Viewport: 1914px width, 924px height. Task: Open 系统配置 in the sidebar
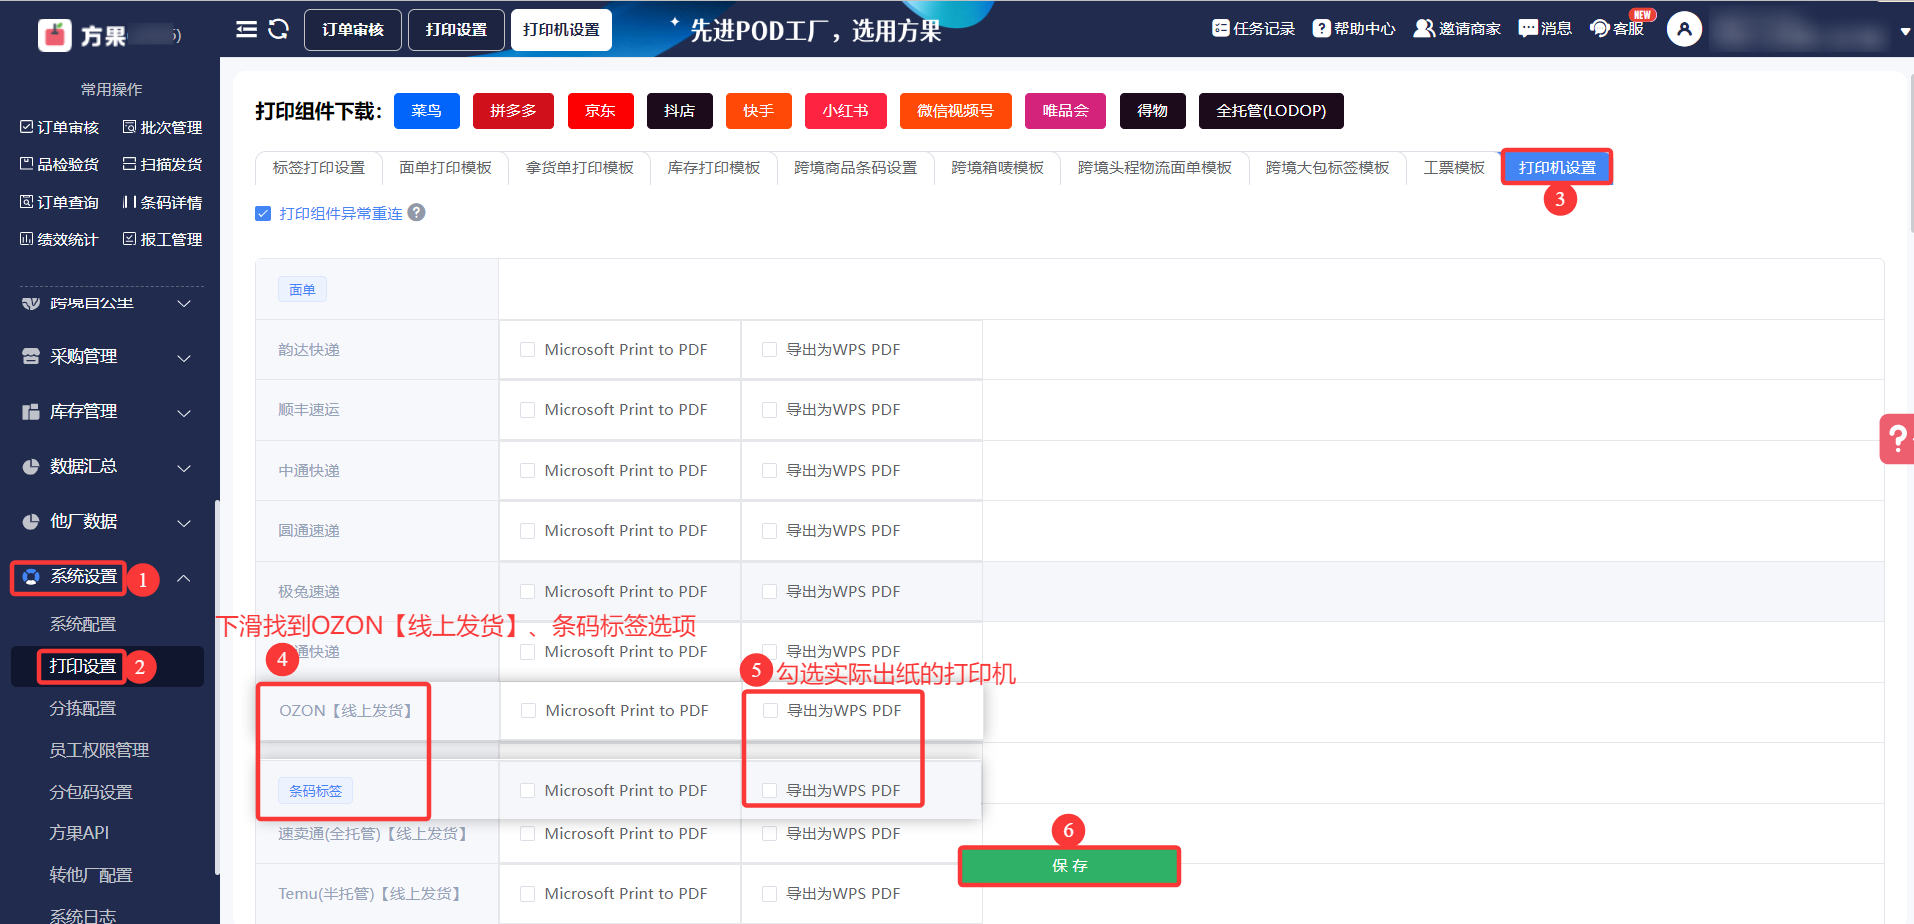83,624
